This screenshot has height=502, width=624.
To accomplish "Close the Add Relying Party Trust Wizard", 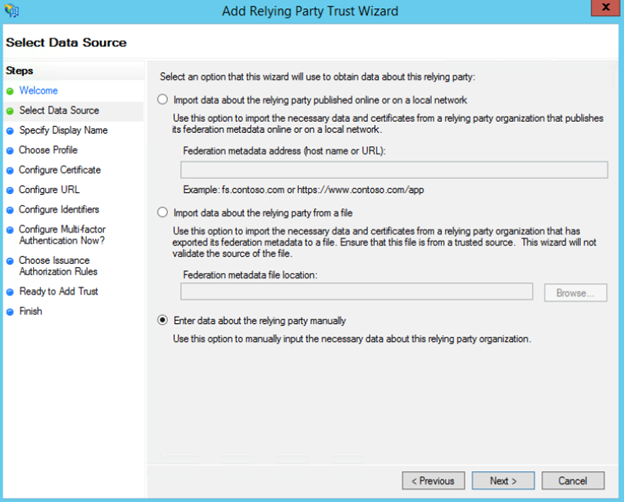I will click(603, 10).
